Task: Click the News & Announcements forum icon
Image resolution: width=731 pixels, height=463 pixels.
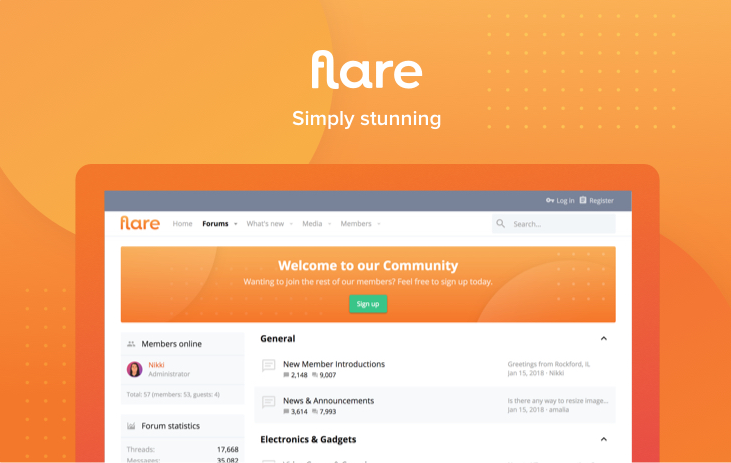Action: click(268, 403)
